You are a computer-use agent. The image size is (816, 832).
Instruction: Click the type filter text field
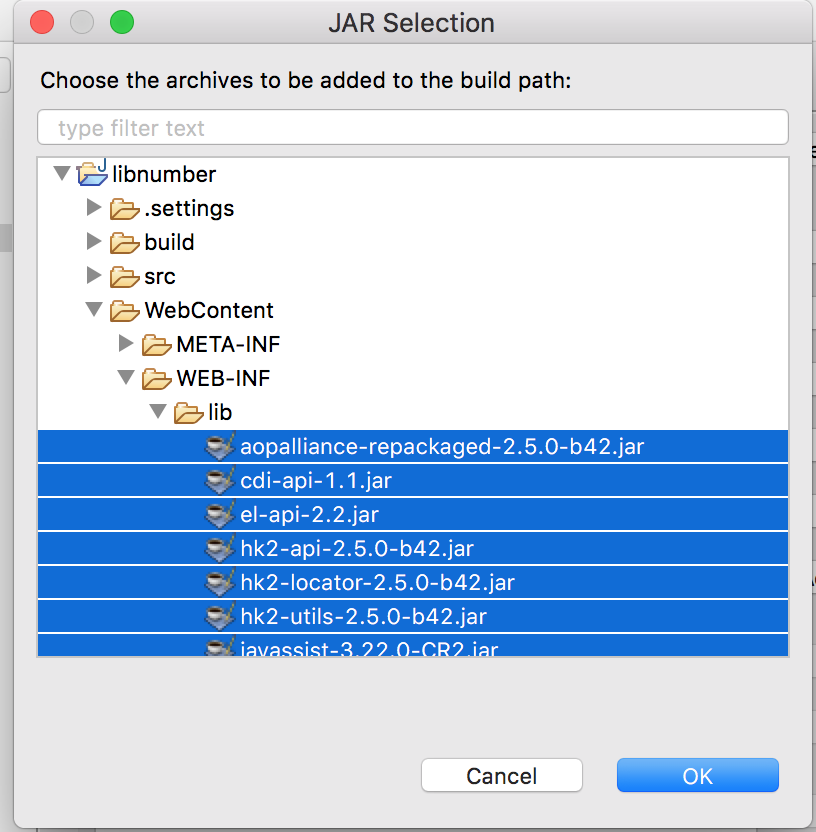click(x=412, y=127)
